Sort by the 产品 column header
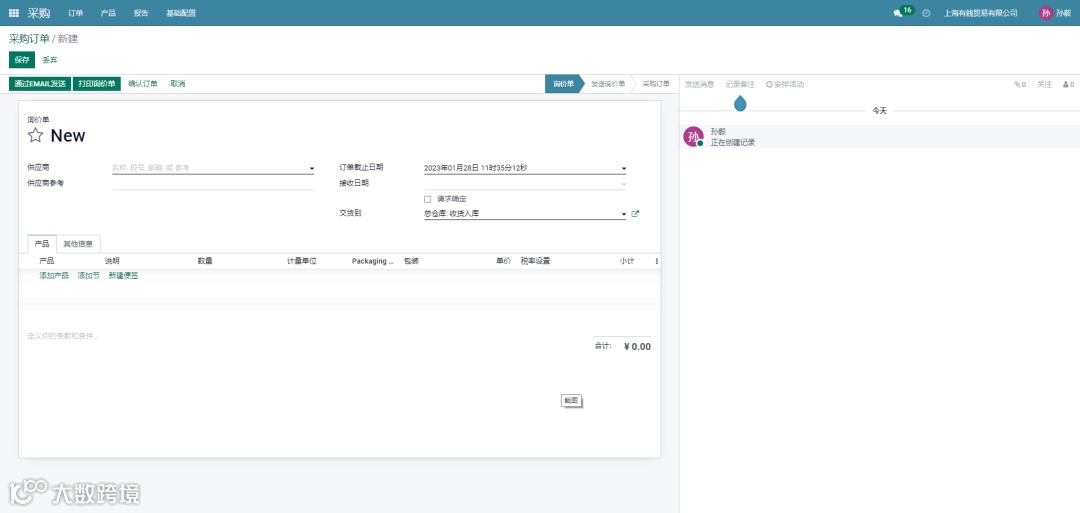Screen dimensions: 1080x513 coord(47,262)
